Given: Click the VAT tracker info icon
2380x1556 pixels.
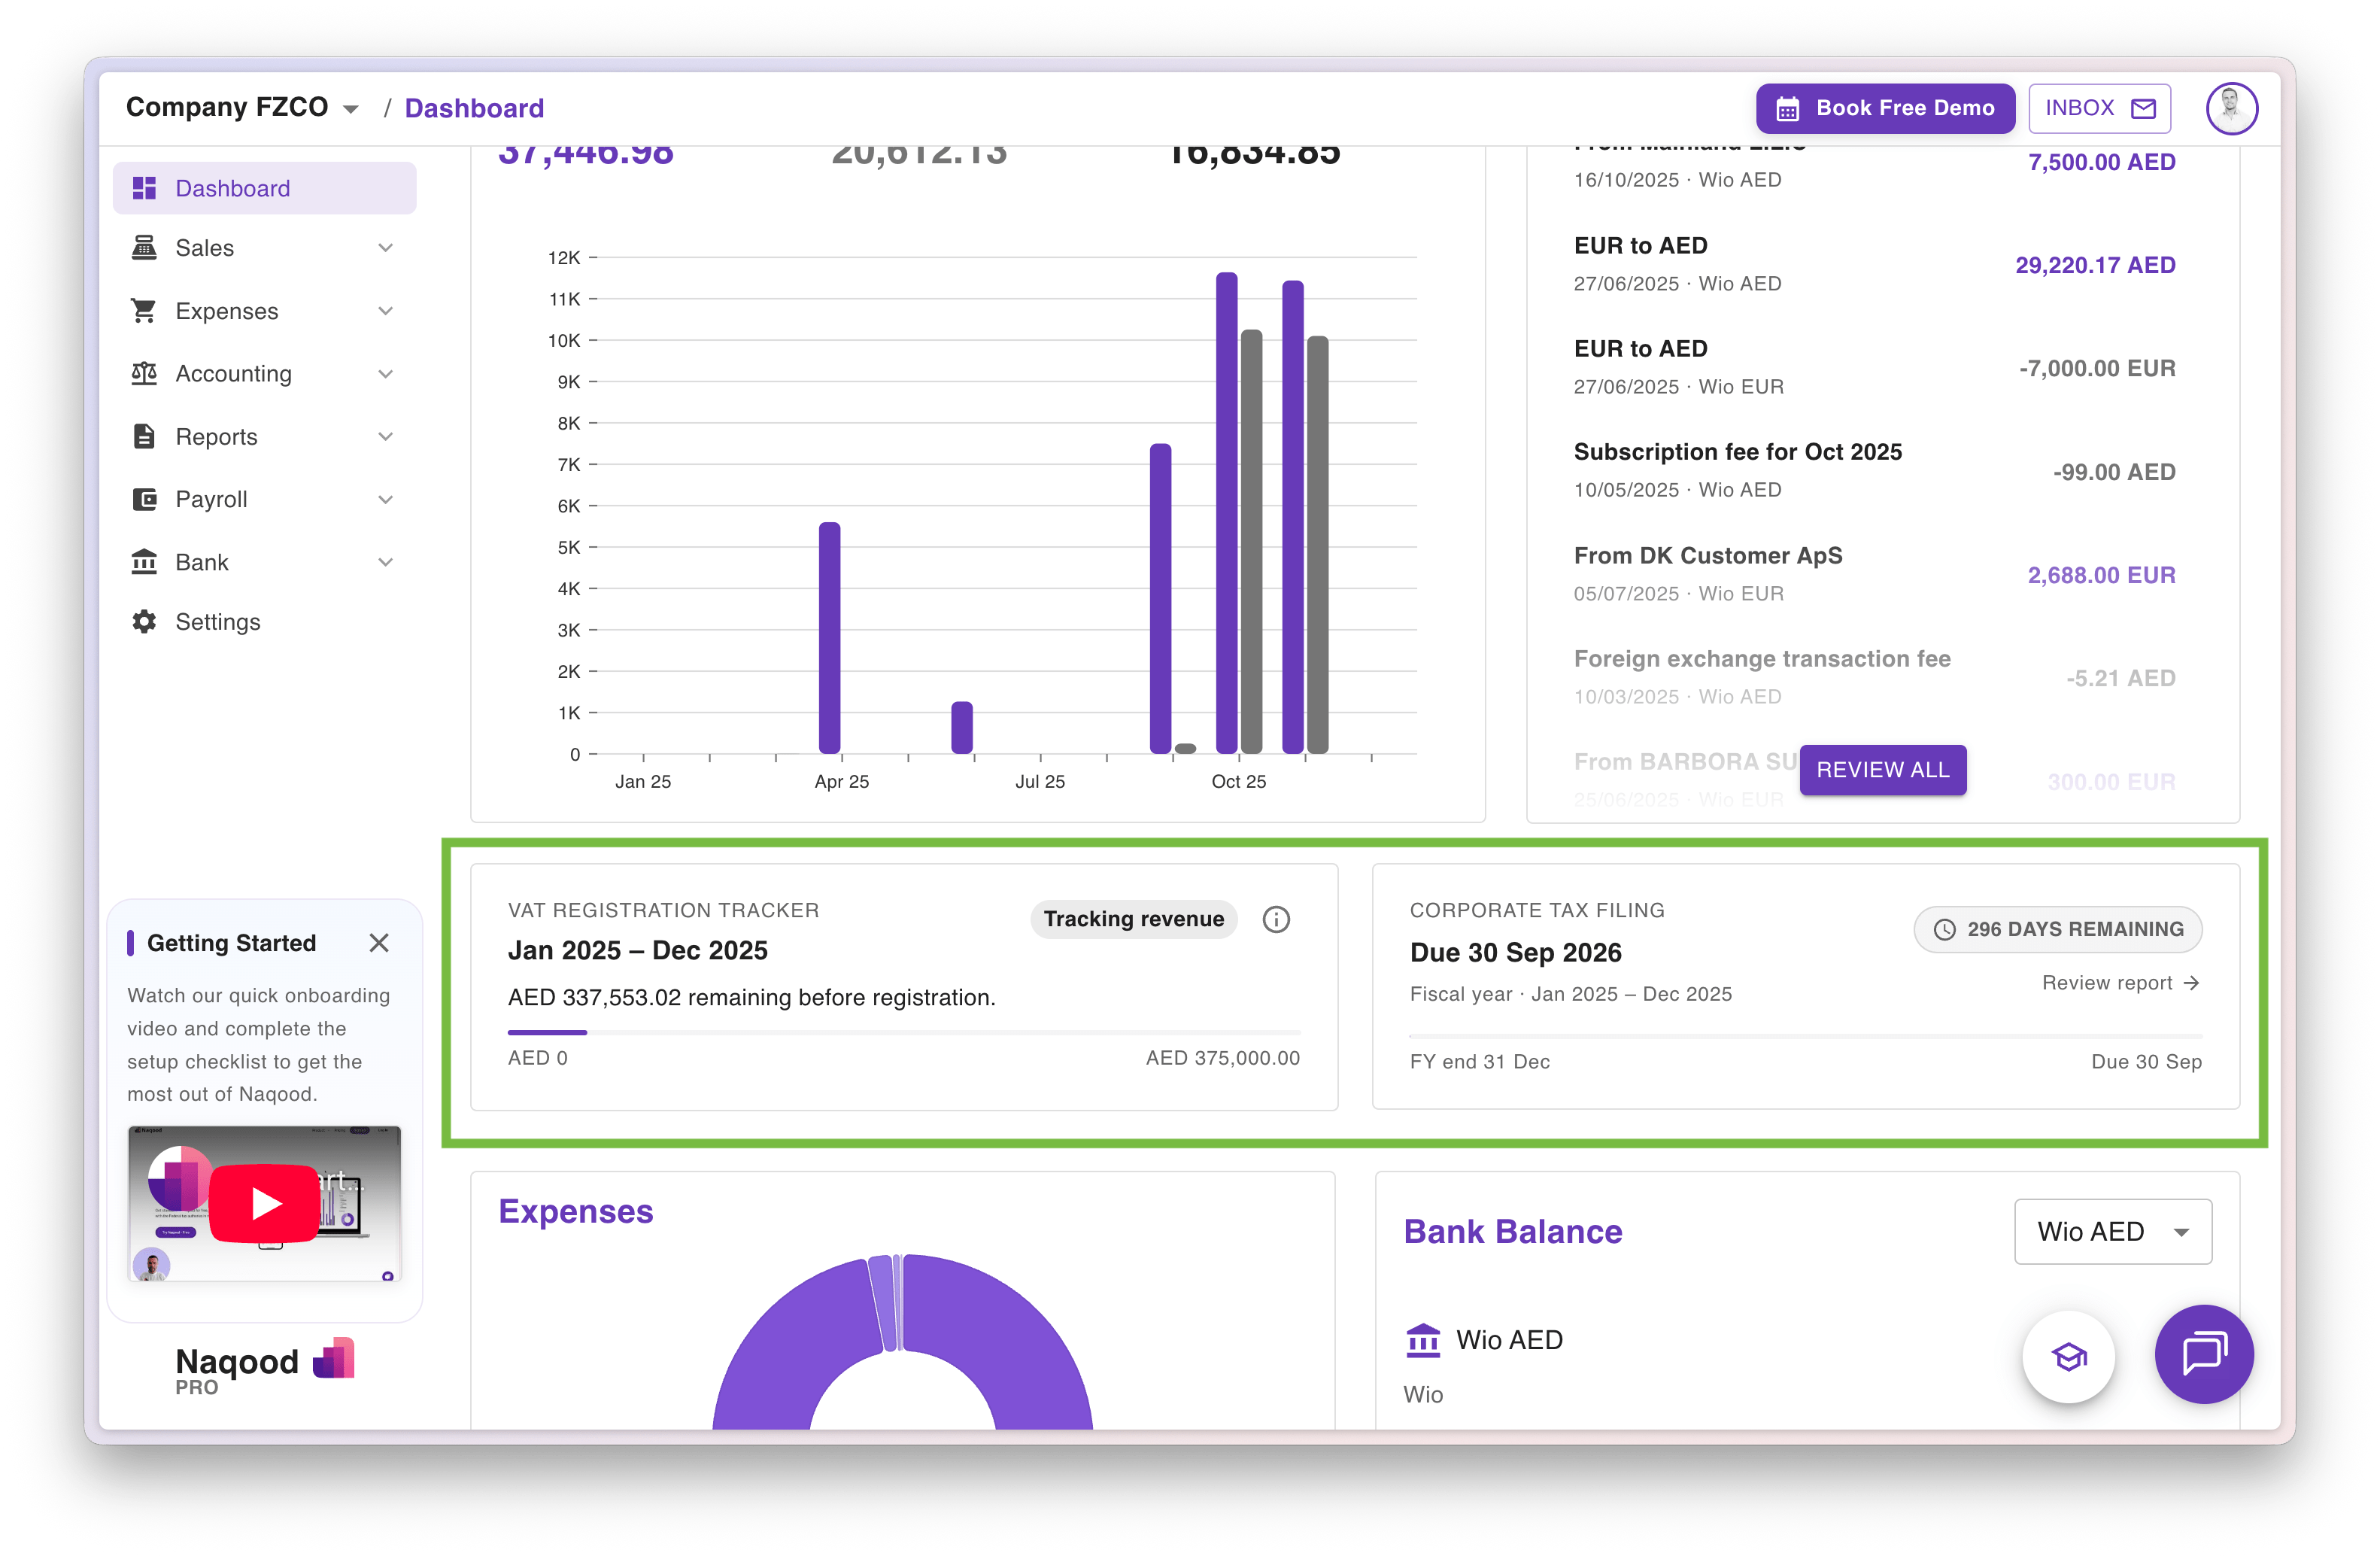Looking at the screenshot, I should click(x=1276, y=919).
